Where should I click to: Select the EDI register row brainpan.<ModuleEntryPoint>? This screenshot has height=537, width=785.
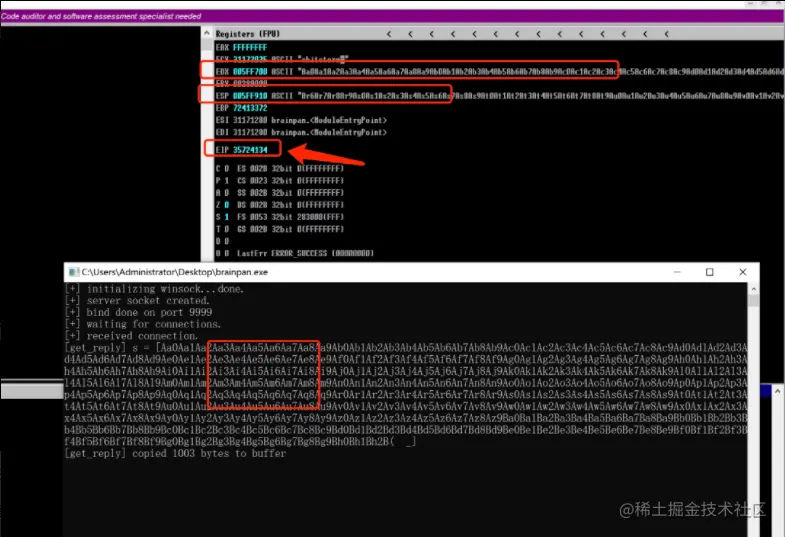[x=301, y=132]
